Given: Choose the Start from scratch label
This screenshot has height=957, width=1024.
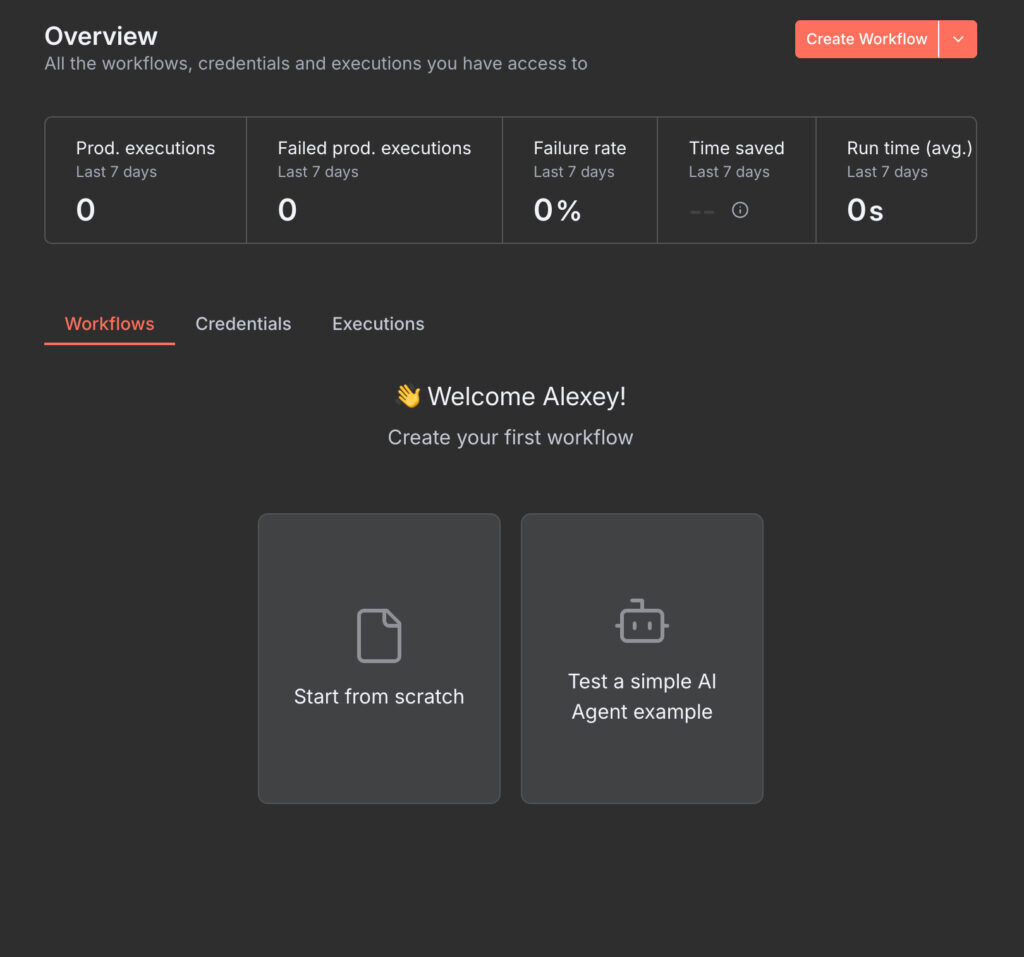Looking at the screenshot, I should [379, 697].
